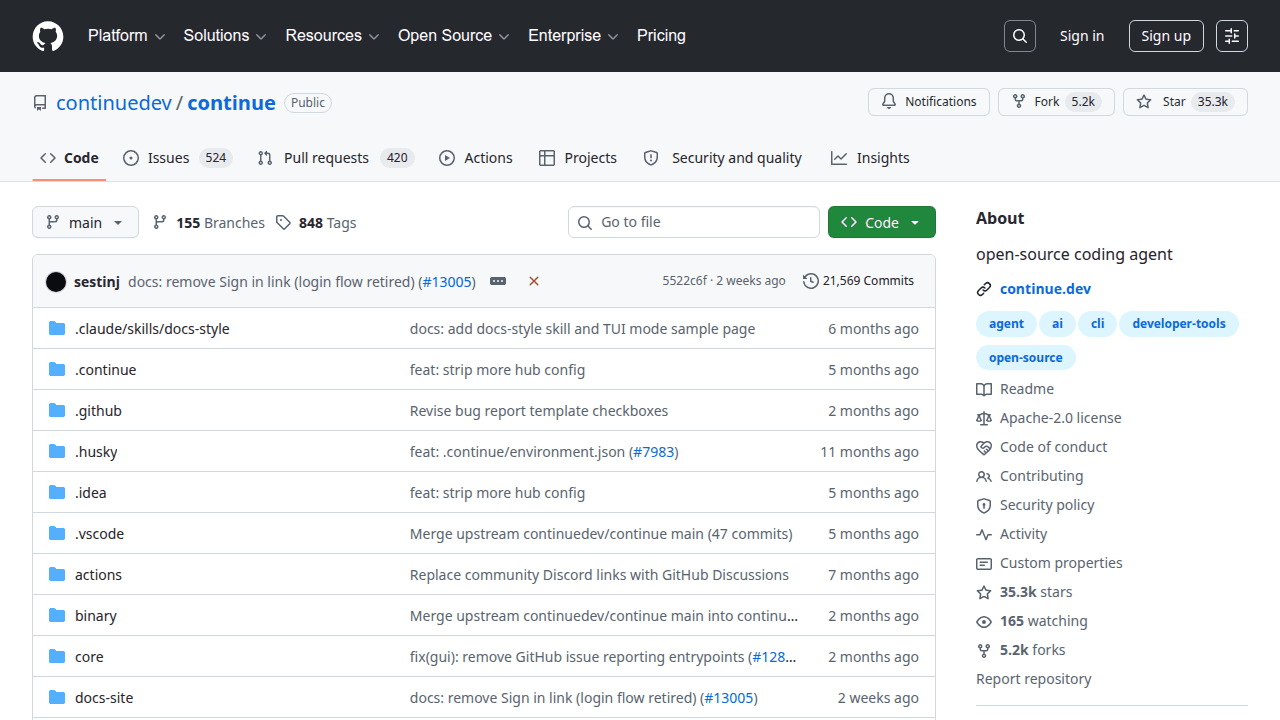The image size is (1280, 720).
Task: Click the .vscode folder icon
Action: pos(57,534)
